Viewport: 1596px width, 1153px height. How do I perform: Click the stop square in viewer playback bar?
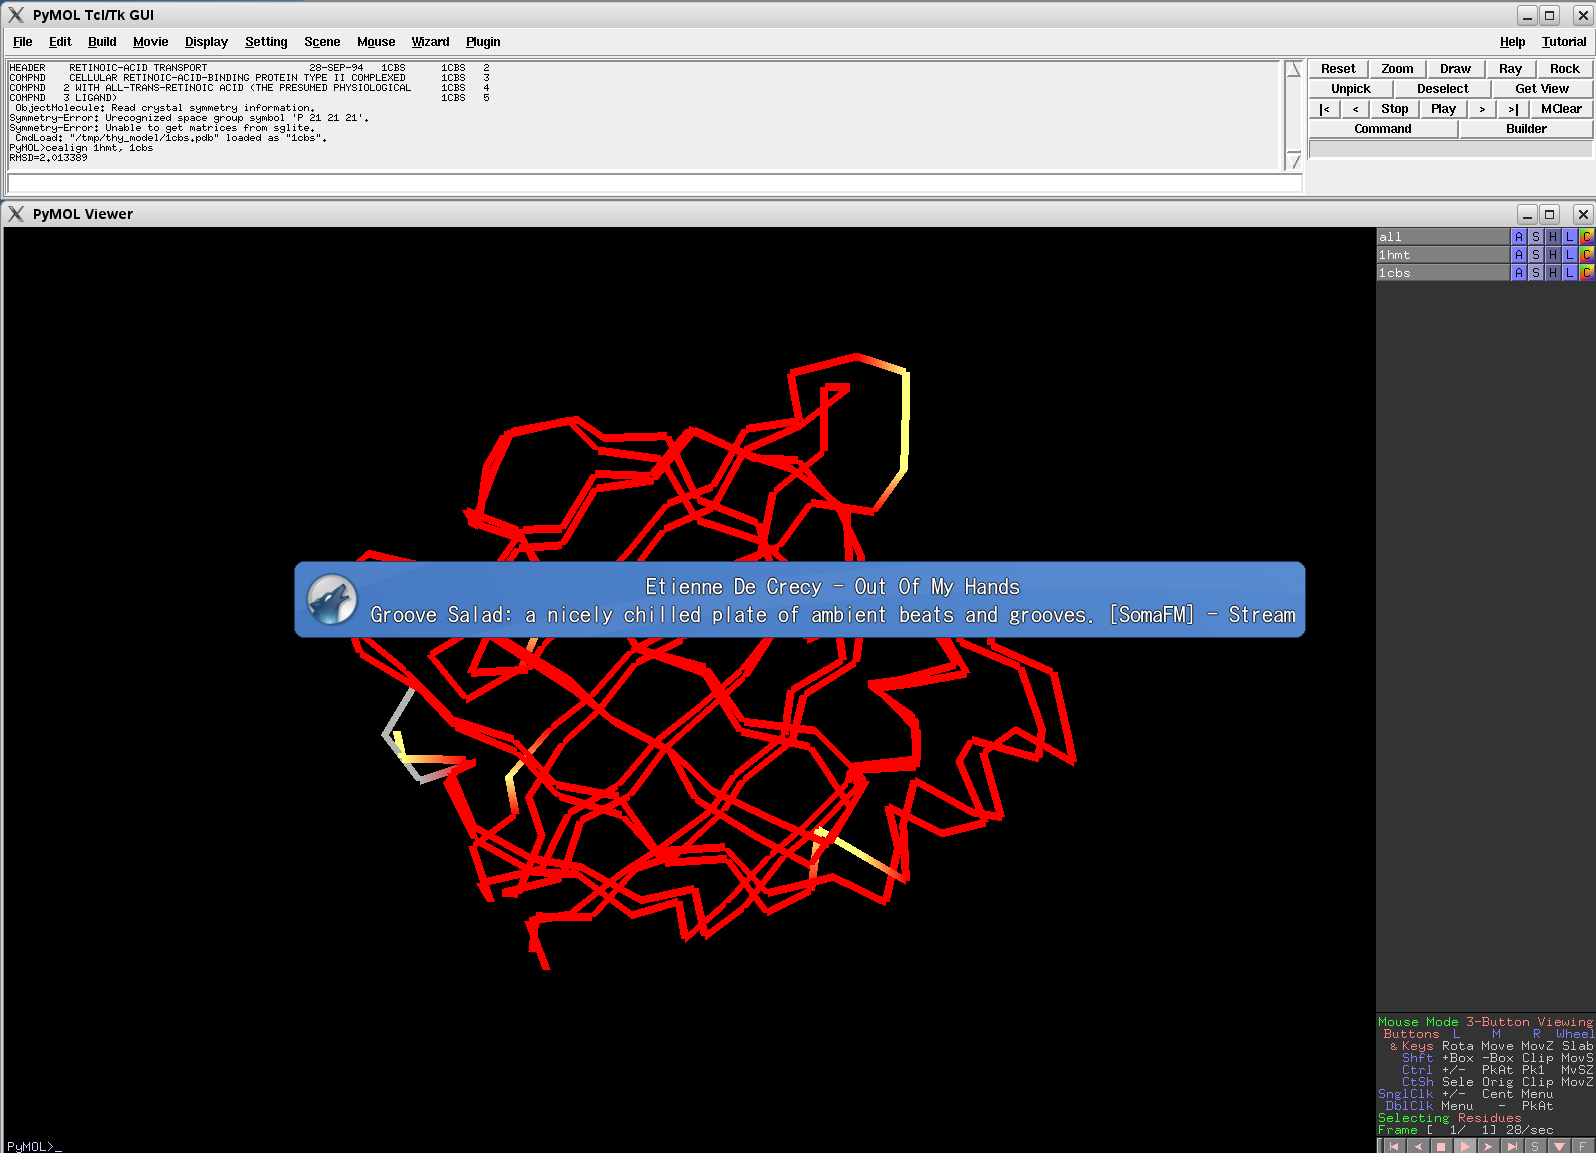coord(1441,1146)
